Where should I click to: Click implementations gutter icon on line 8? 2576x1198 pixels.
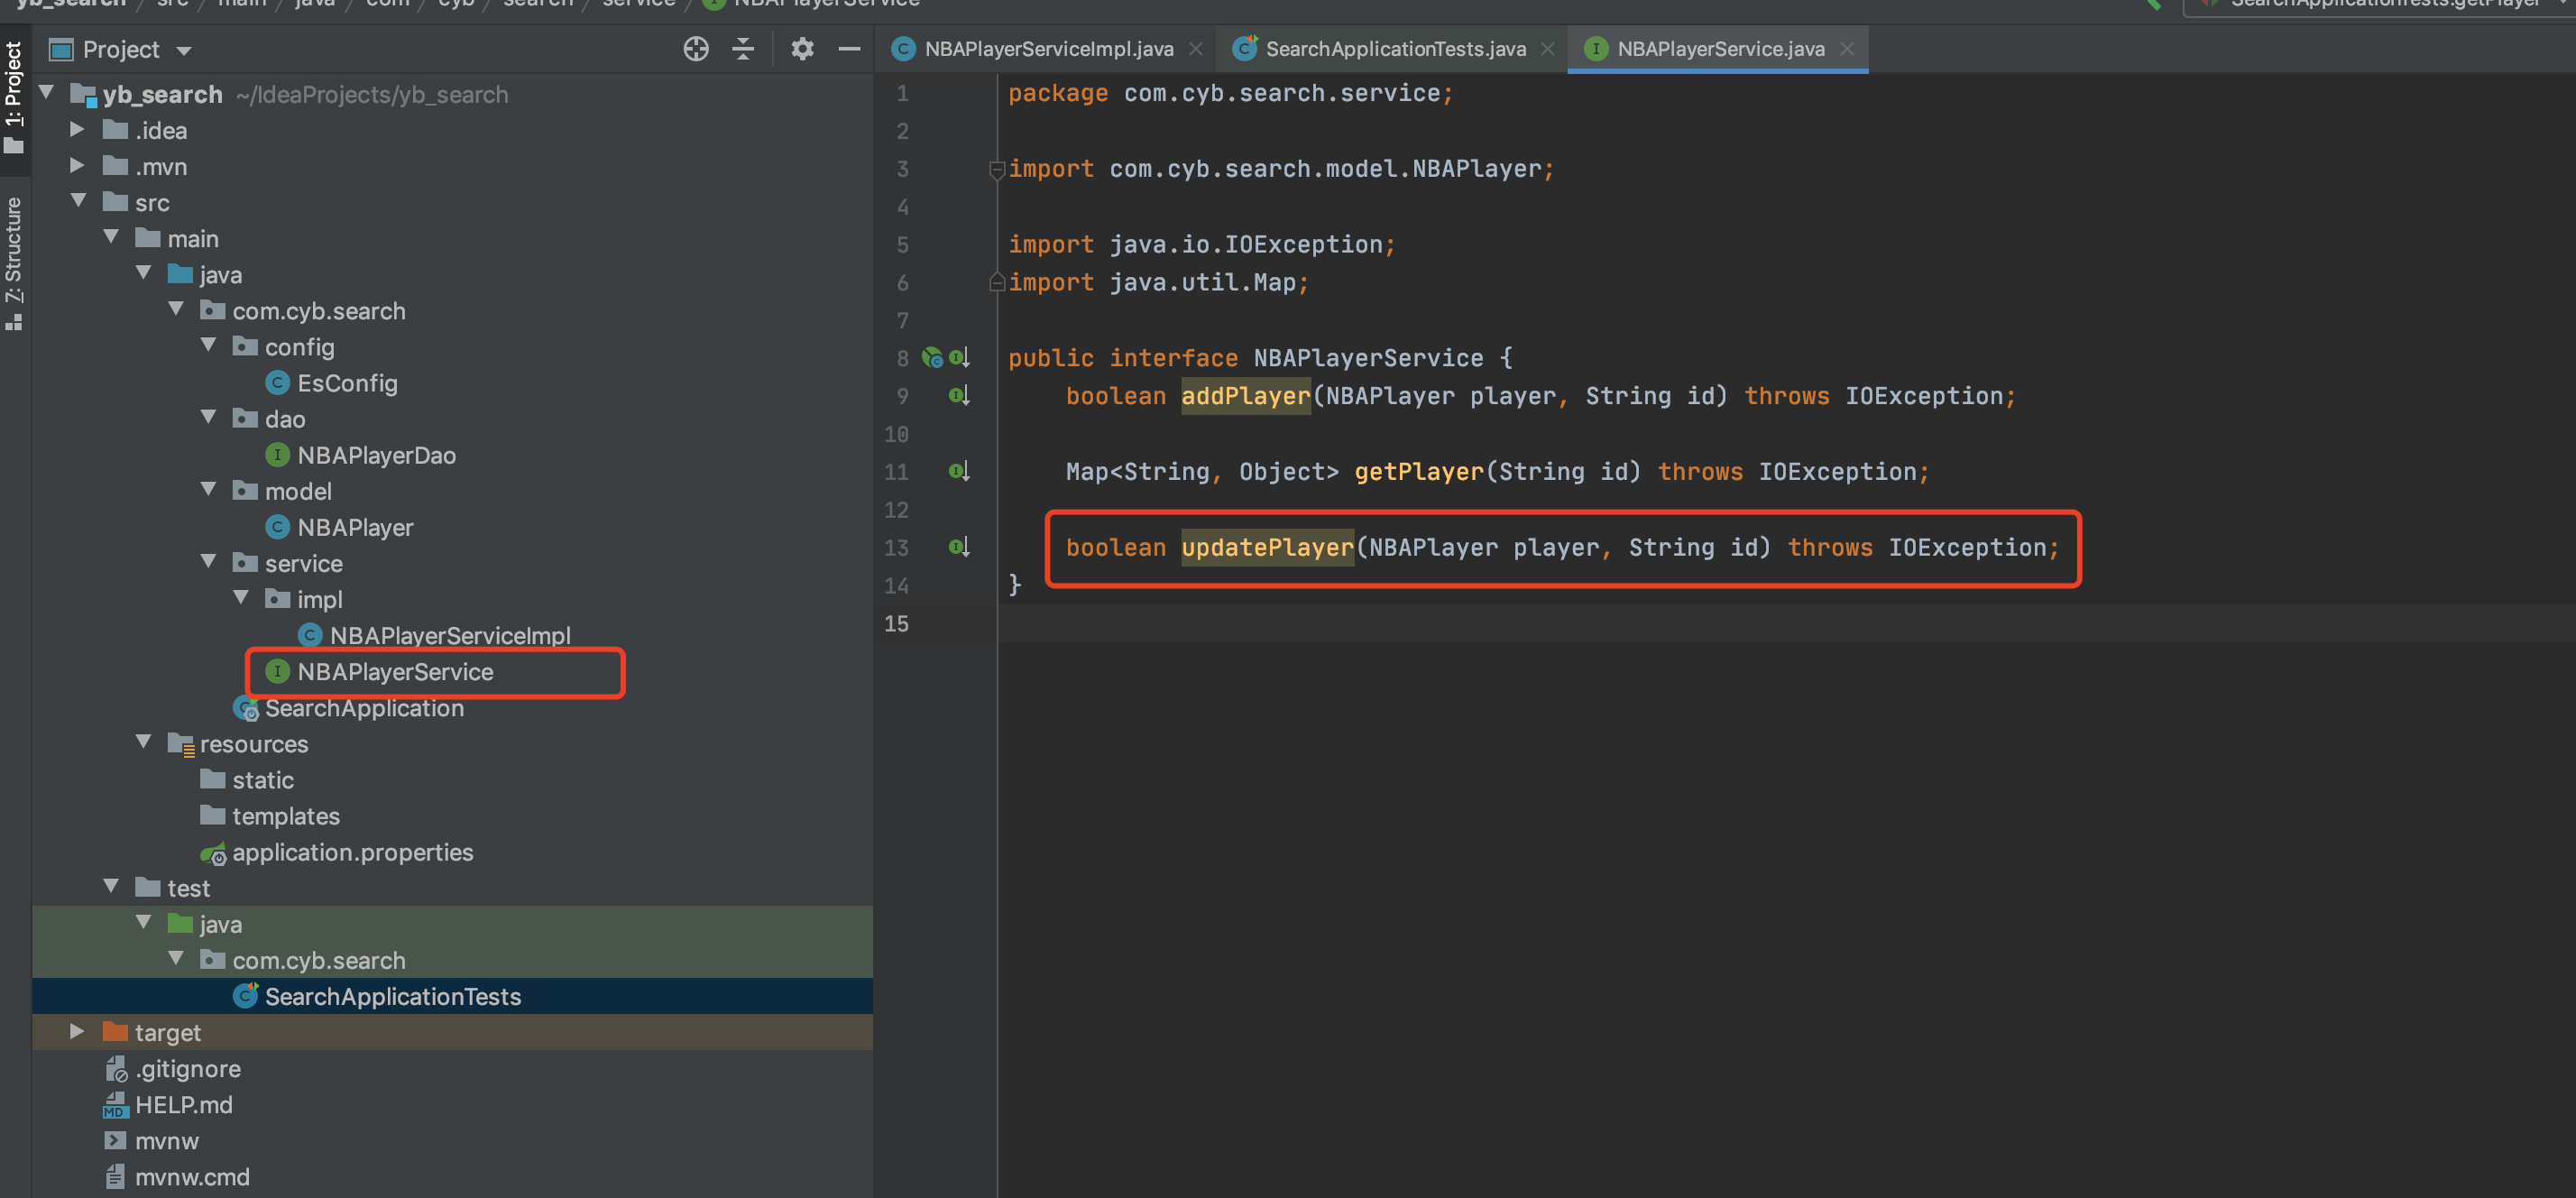[958, 357]
